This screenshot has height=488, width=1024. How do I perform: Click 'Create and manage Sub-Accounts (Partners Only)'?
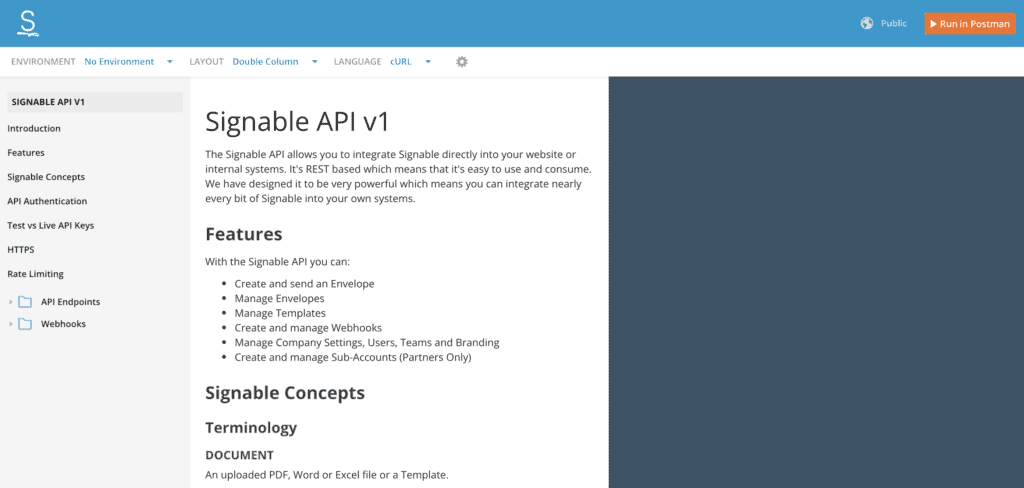click(353, 357)
